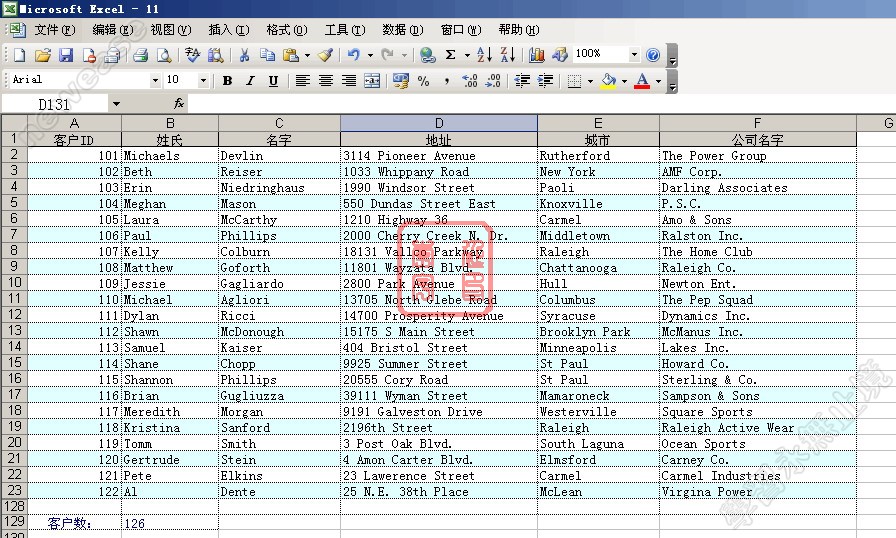Click the Name Box showing D131
This screenshot has width=896, height=538.
[54, 104]
